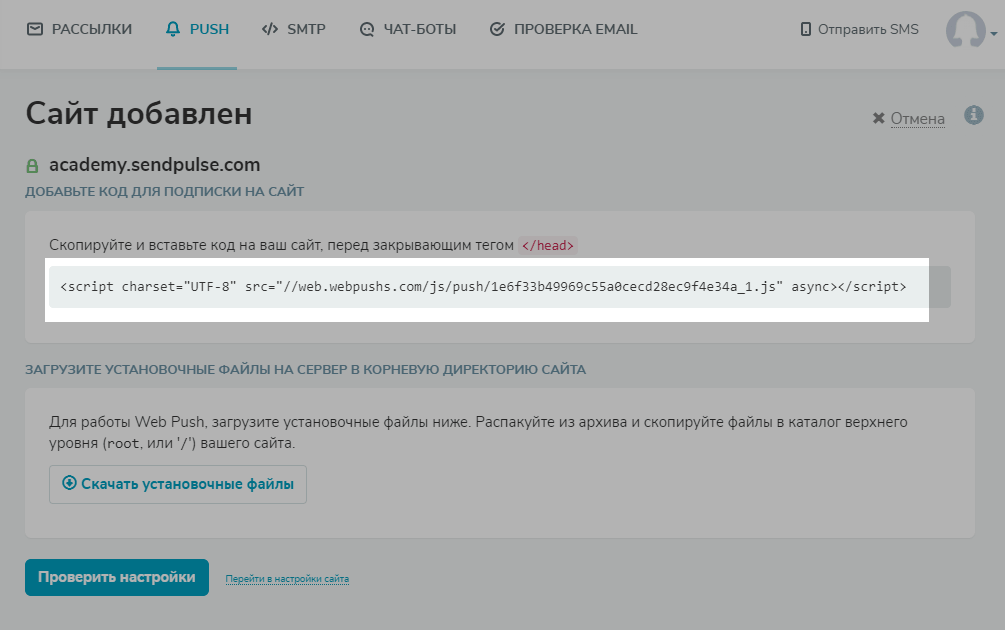
Task: Switch to the PUSH tab
Action: [197, 29]
